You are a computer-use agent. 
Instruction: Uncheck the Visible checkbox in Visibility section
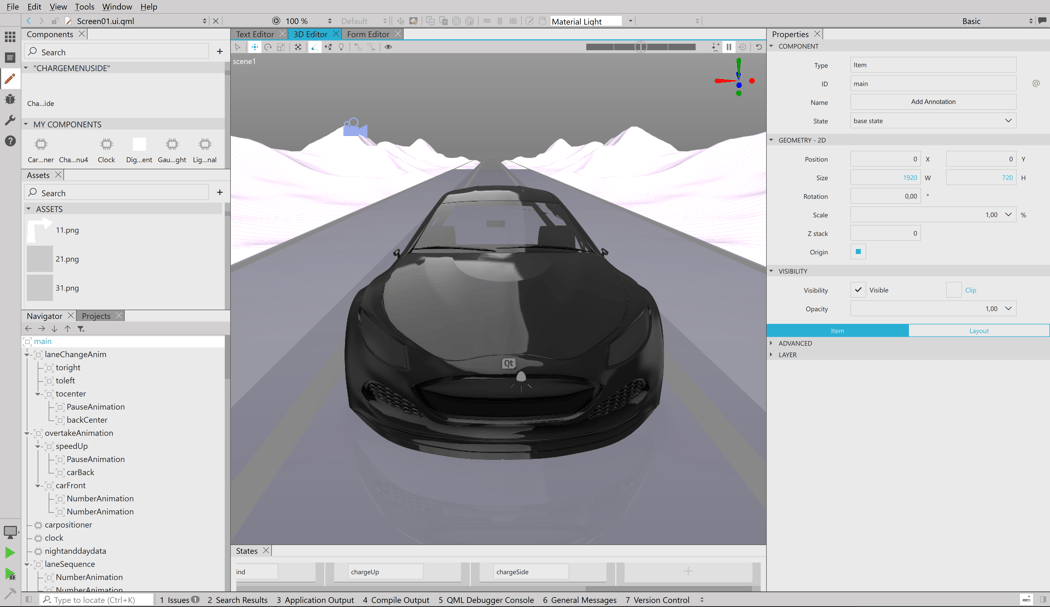pyautogui.click(x=857, y=289)
